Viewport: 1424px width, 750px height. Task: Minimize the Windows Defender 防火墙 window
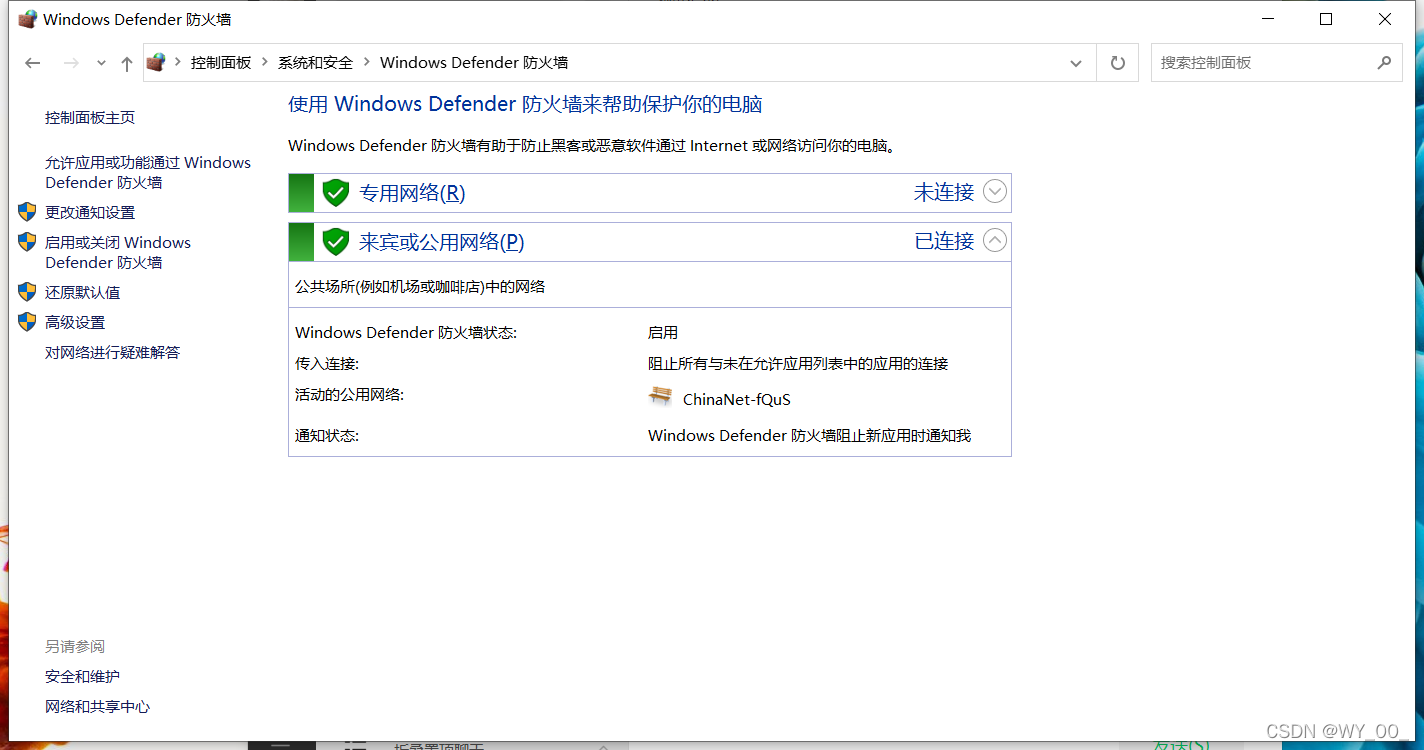pyautogui.click(x=1267, y=19)
